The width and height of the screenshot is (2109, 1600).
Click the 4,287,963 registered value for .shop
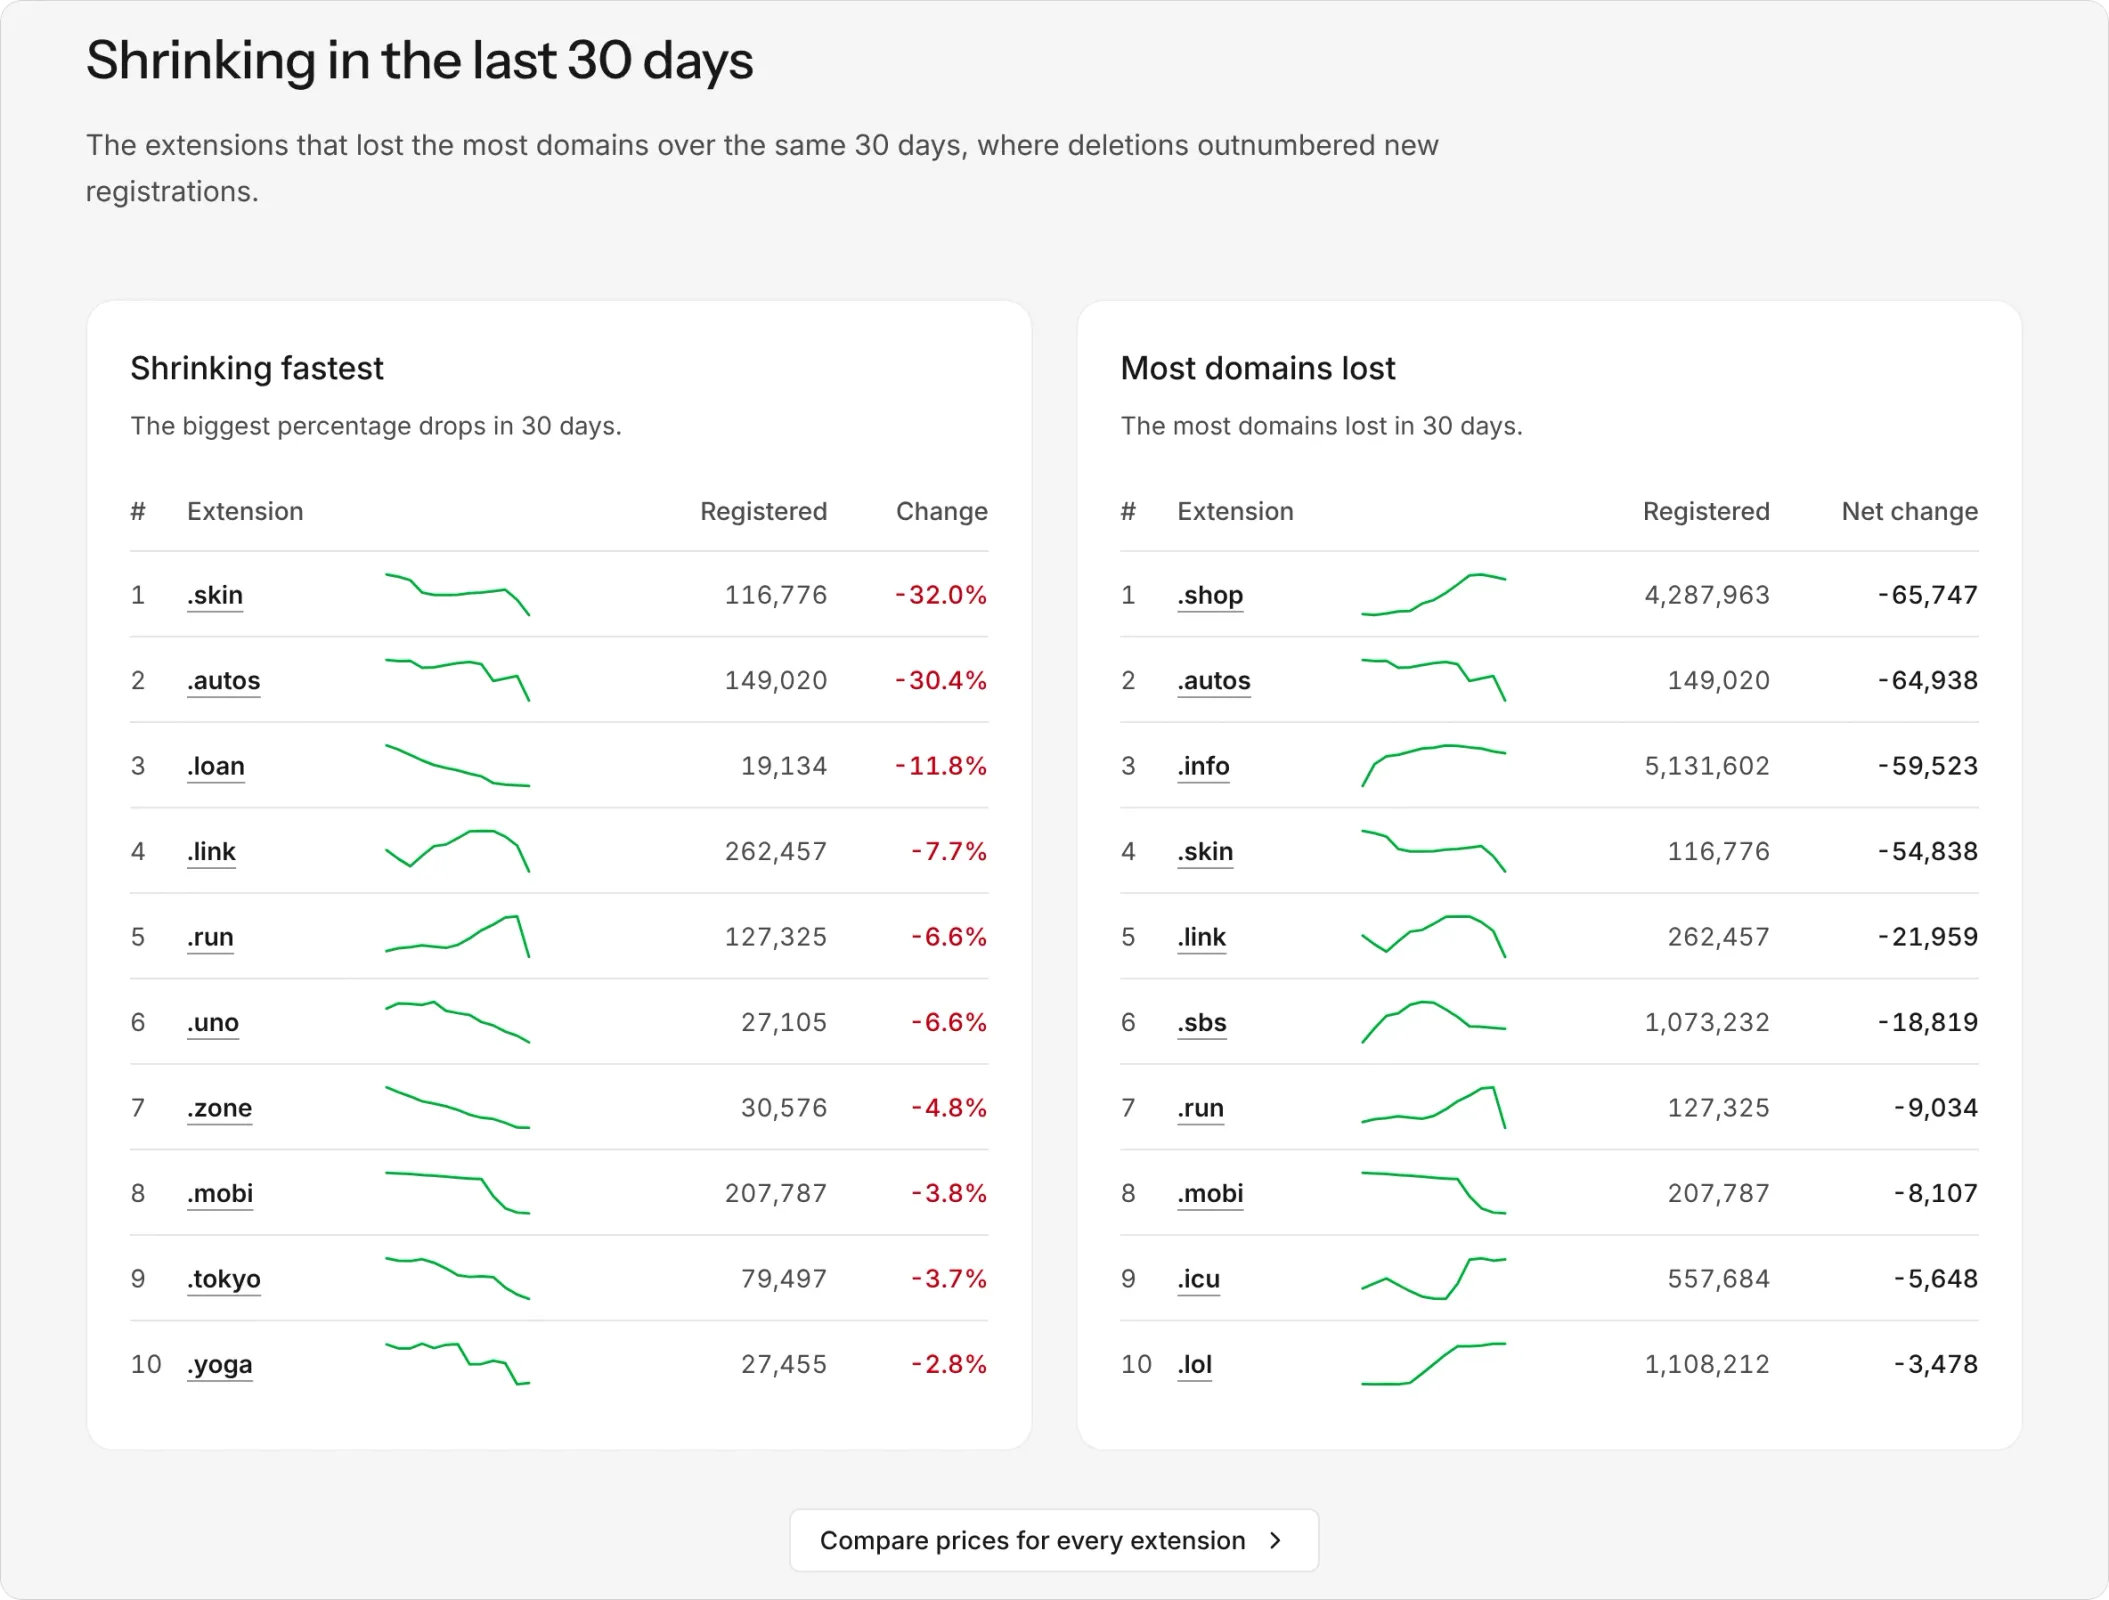coord(1707,596)
